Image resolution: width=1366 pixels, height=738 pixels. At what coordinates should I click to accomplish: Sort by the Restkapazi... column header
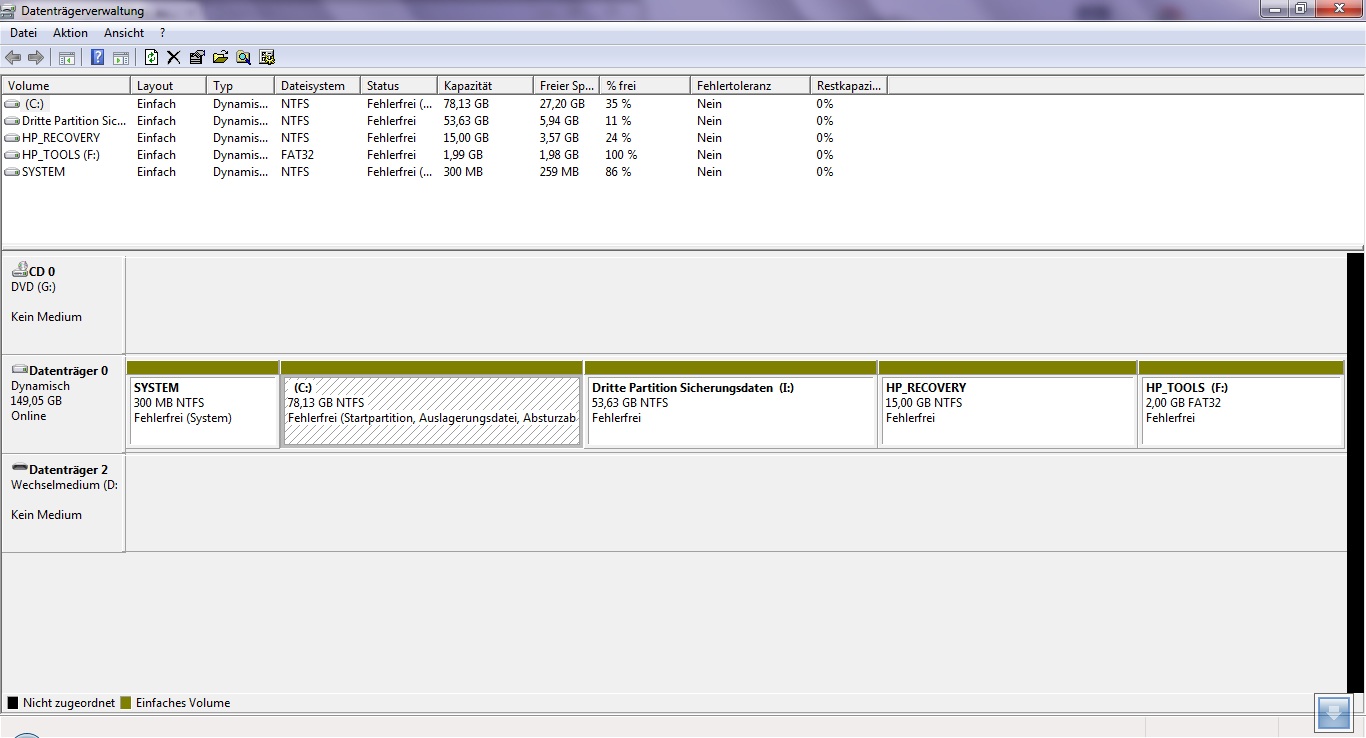849,86
